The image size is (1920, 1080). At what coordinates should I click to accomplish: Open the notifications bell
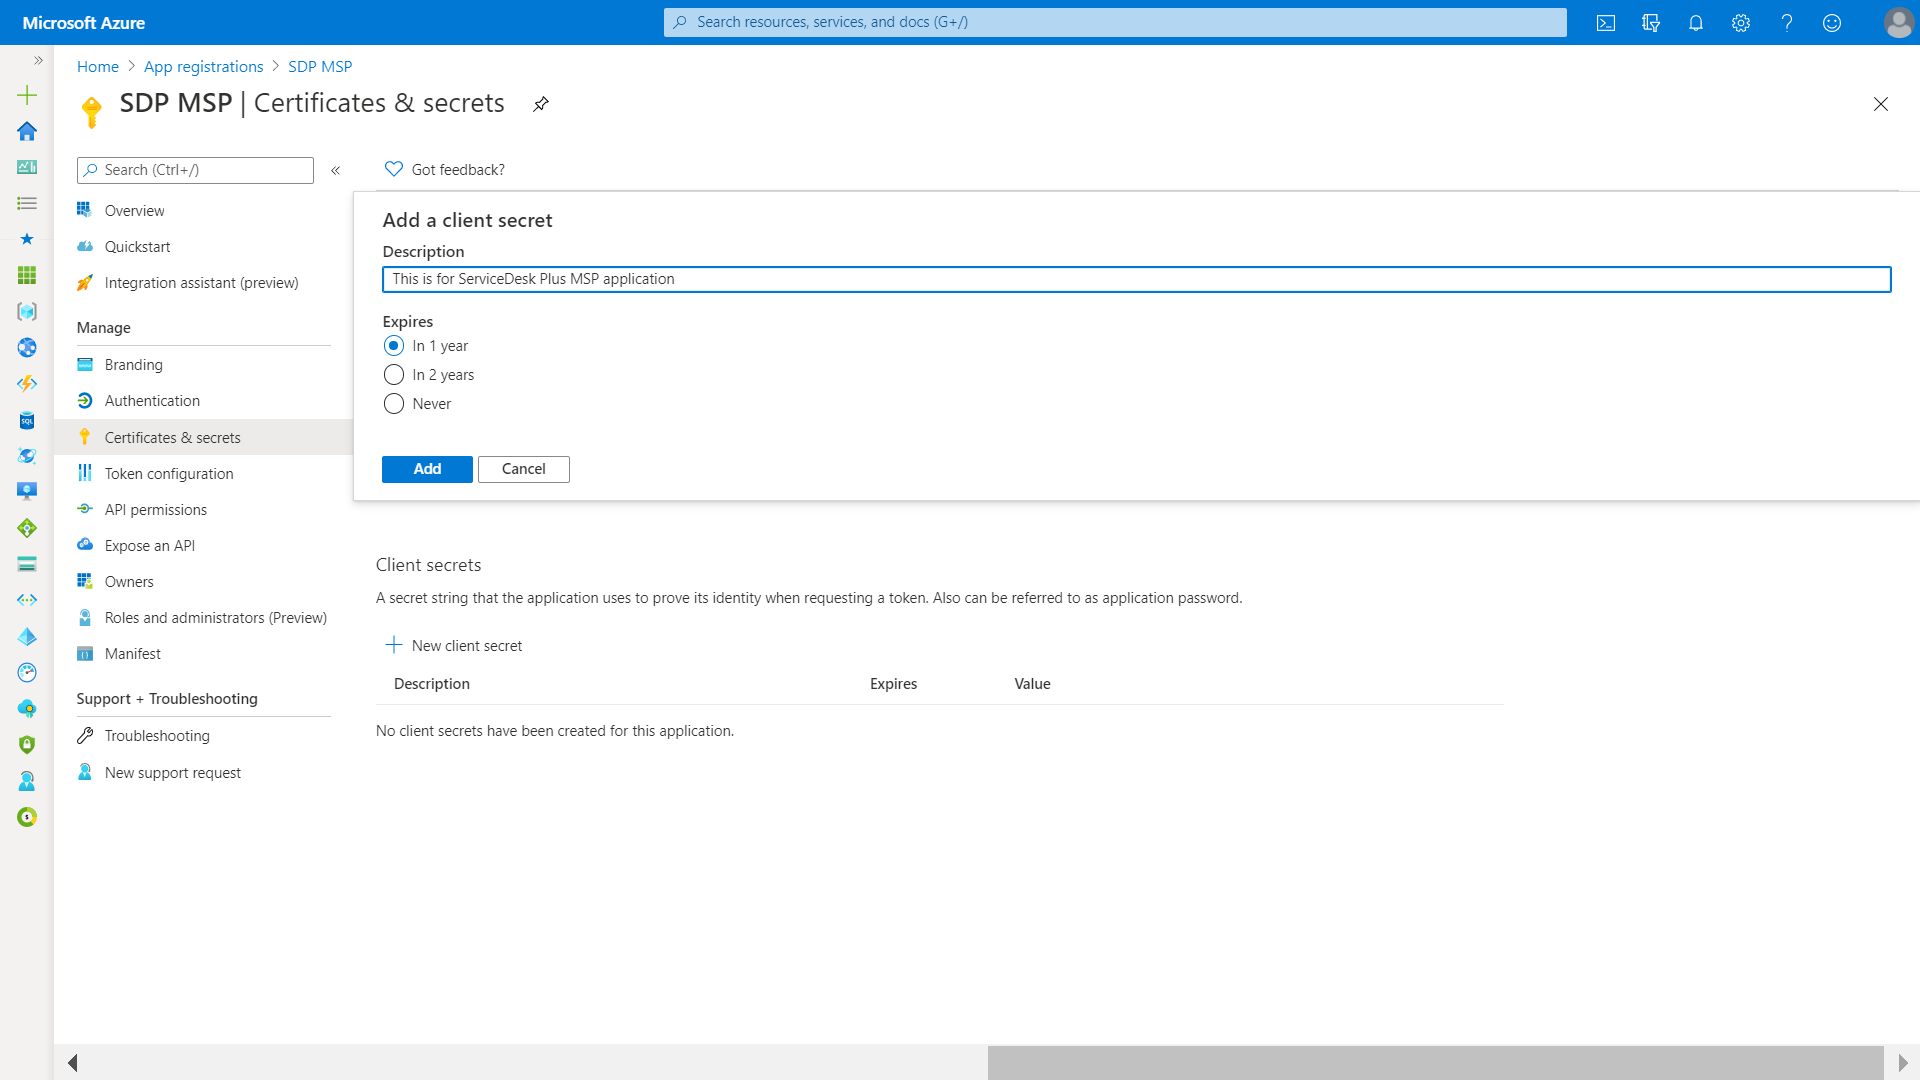(x=1696, y=23)
